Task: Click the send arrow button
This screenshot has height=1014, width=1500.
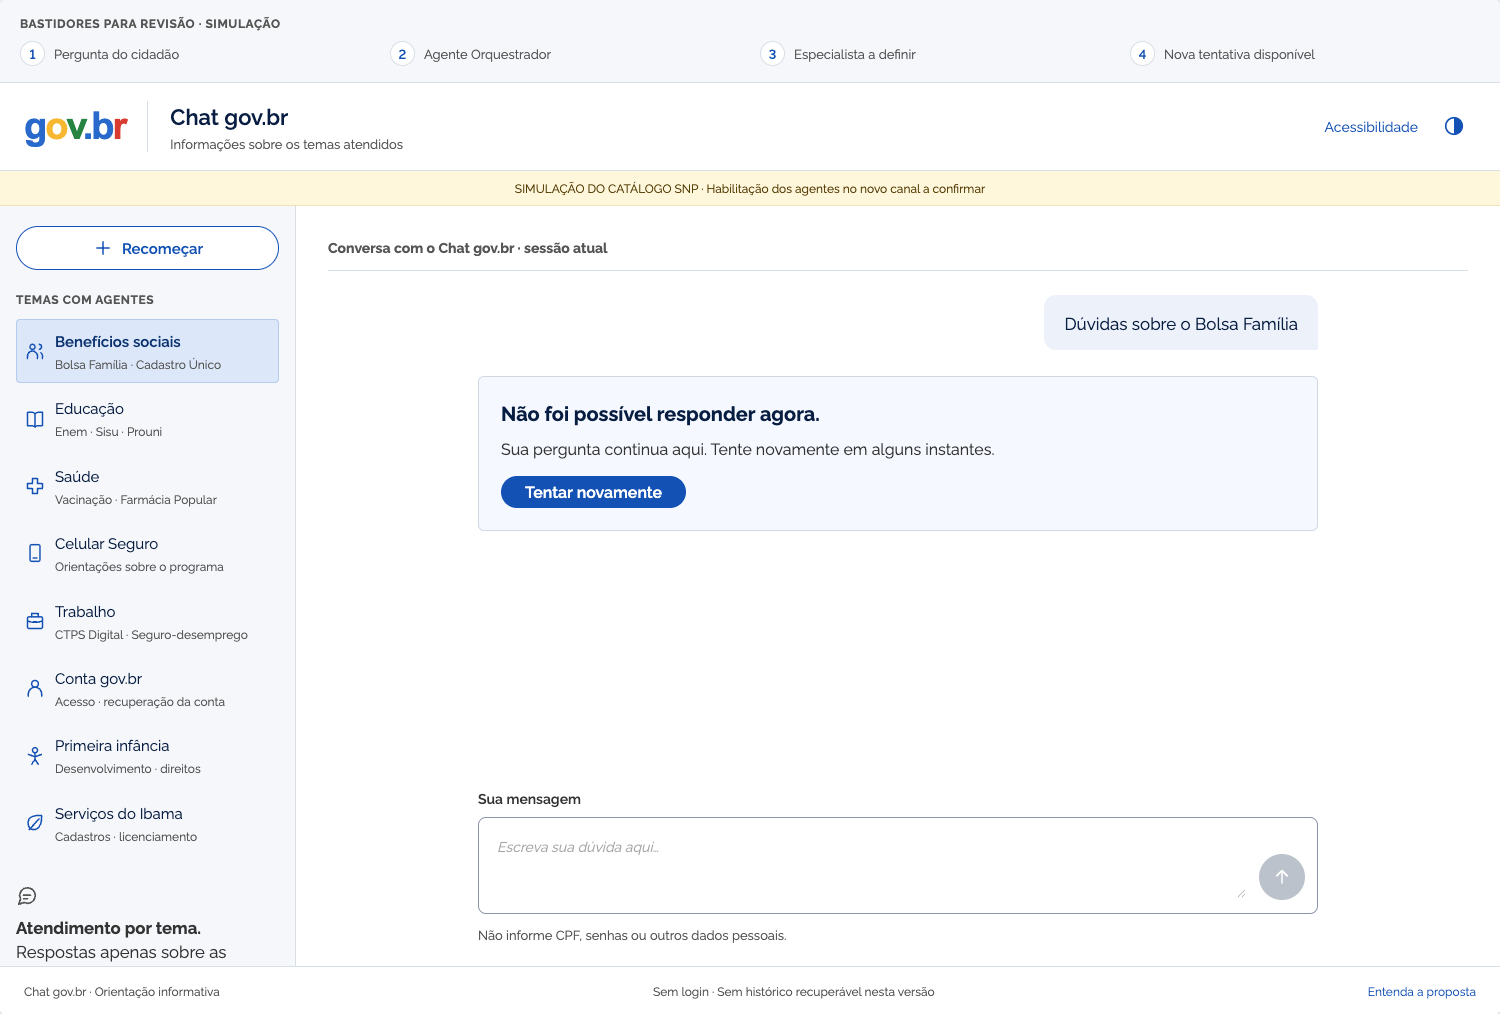Action: (1281, 877)
